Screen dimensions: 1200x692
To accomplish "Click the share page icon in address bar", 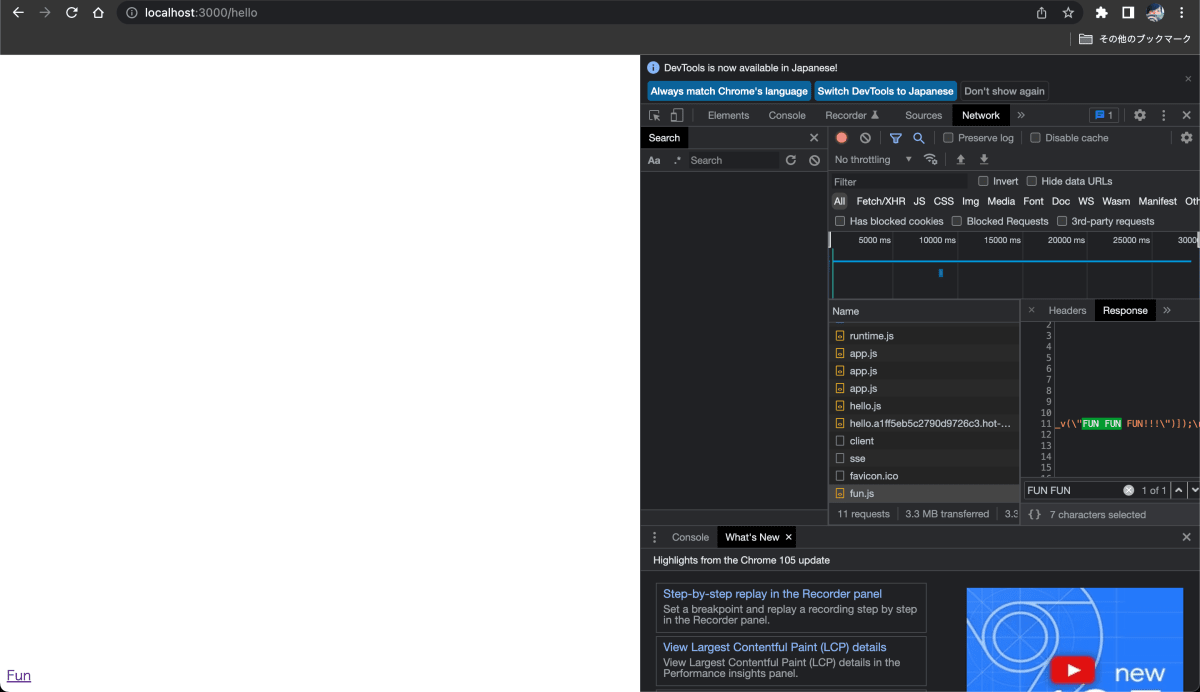I will coord(1042,13).
